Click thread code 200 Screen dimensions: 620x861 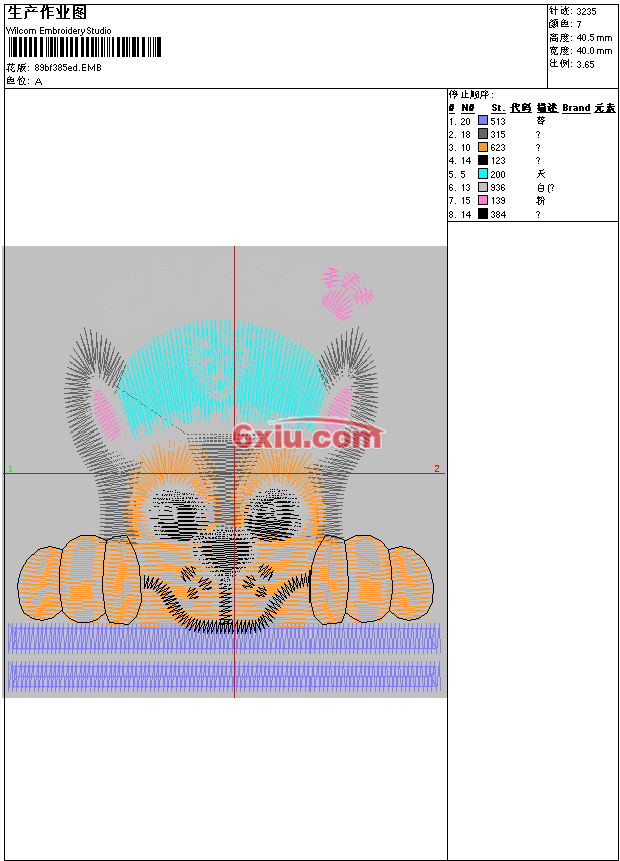[x=498, y=175]
